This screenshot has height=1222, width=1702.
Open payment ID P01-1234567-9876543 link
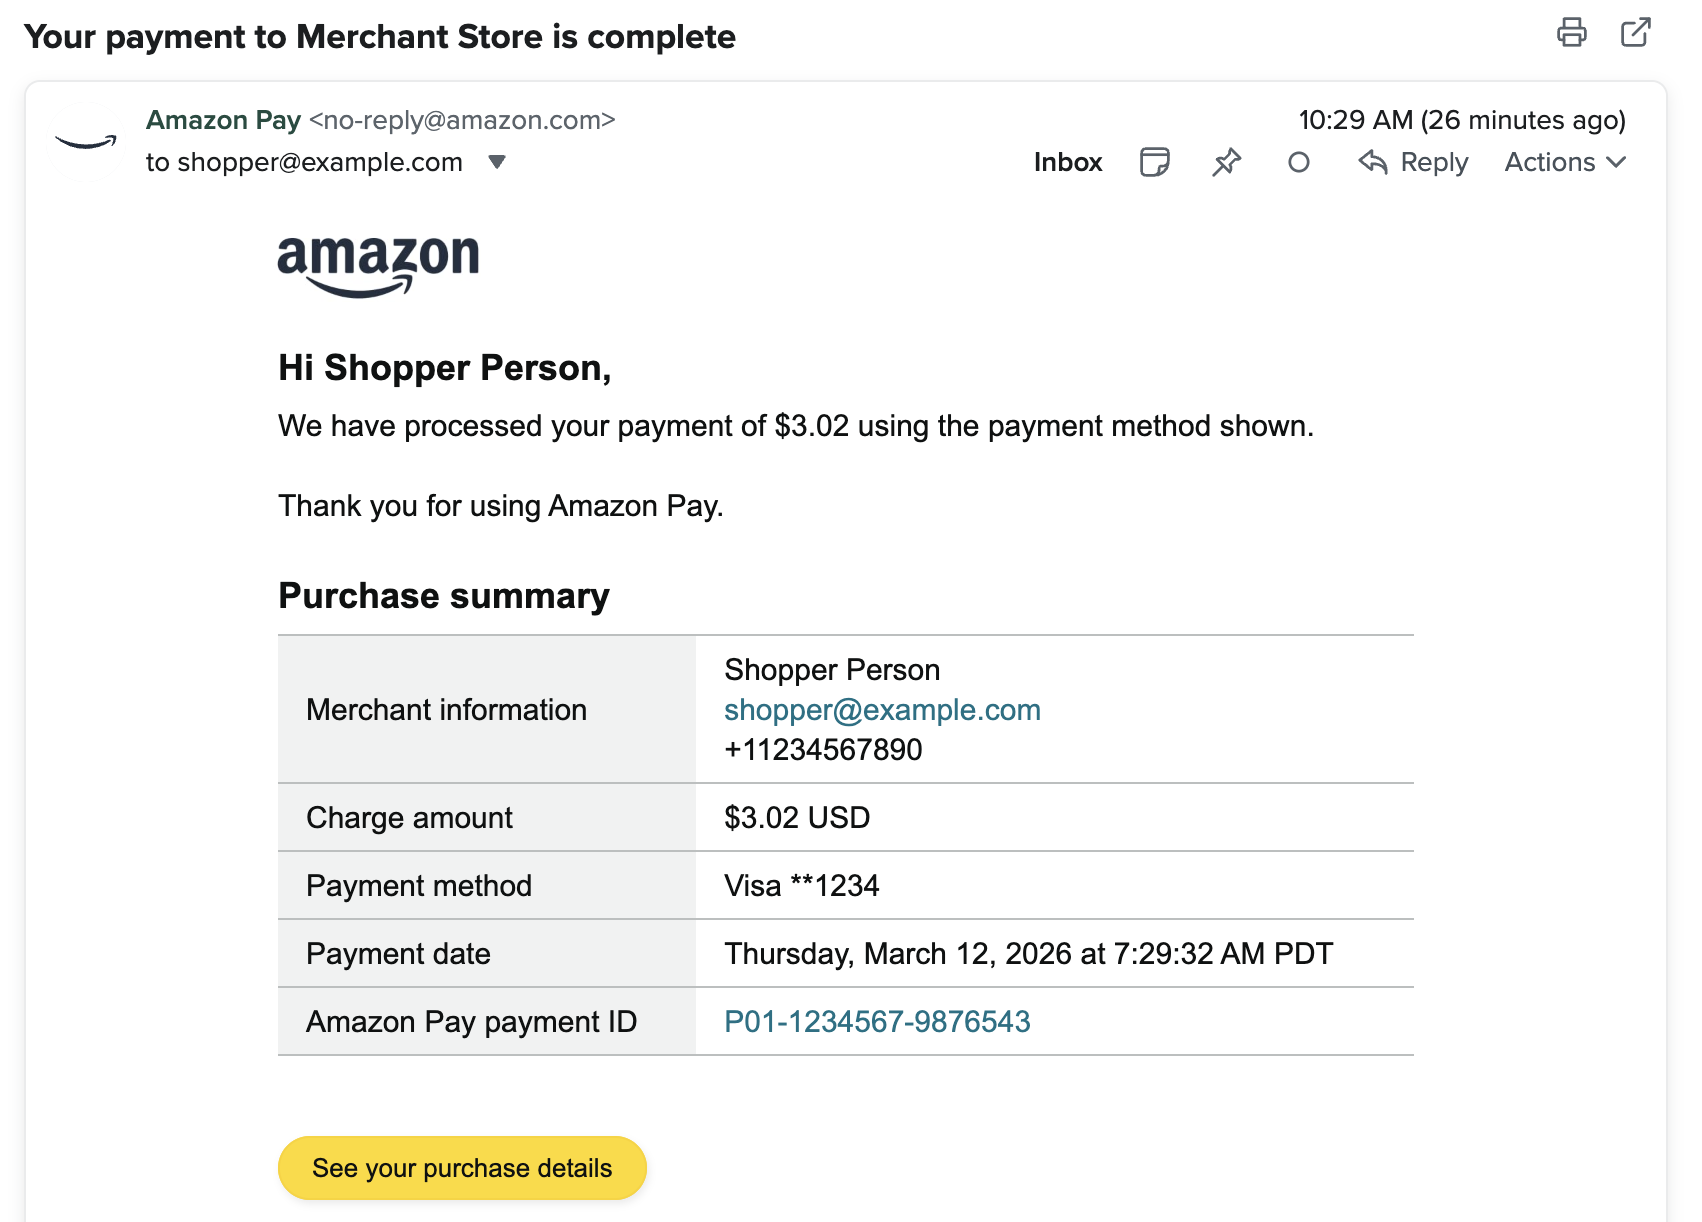point(877,1021)
